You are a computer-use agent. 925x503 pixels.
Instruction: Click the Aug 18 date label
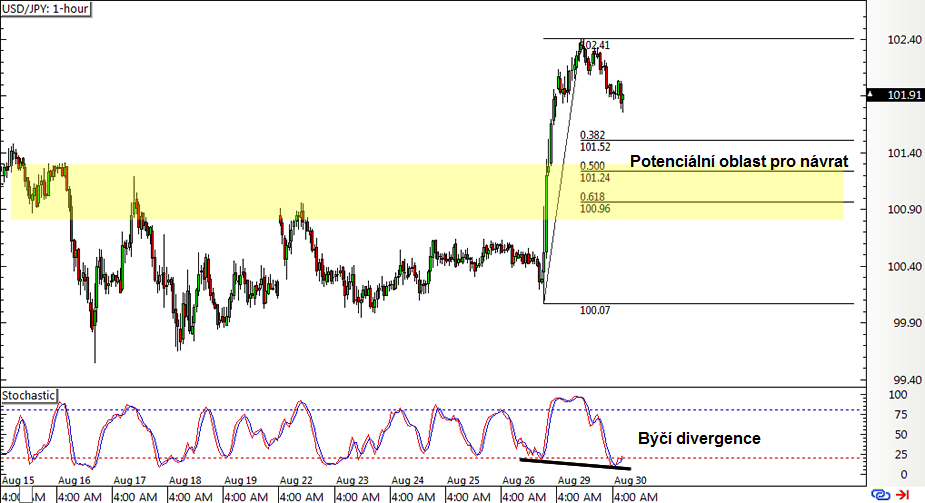pos(185,481)
